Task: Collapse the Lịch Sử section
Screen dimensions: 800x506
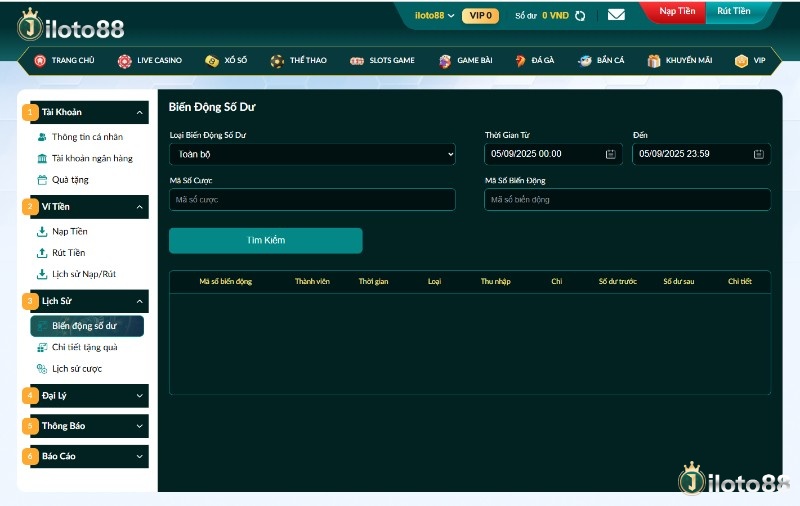Action: [139, 301]
